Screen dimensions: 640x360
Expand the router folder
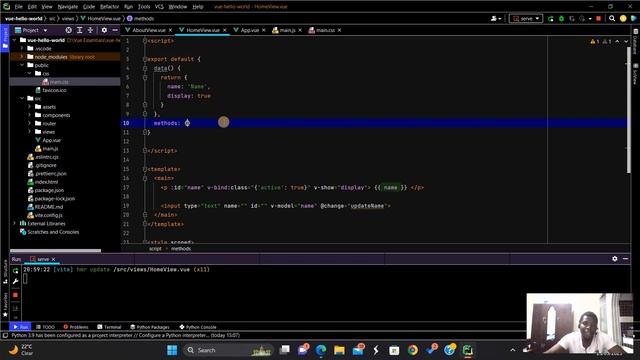(x=29, y=123)
